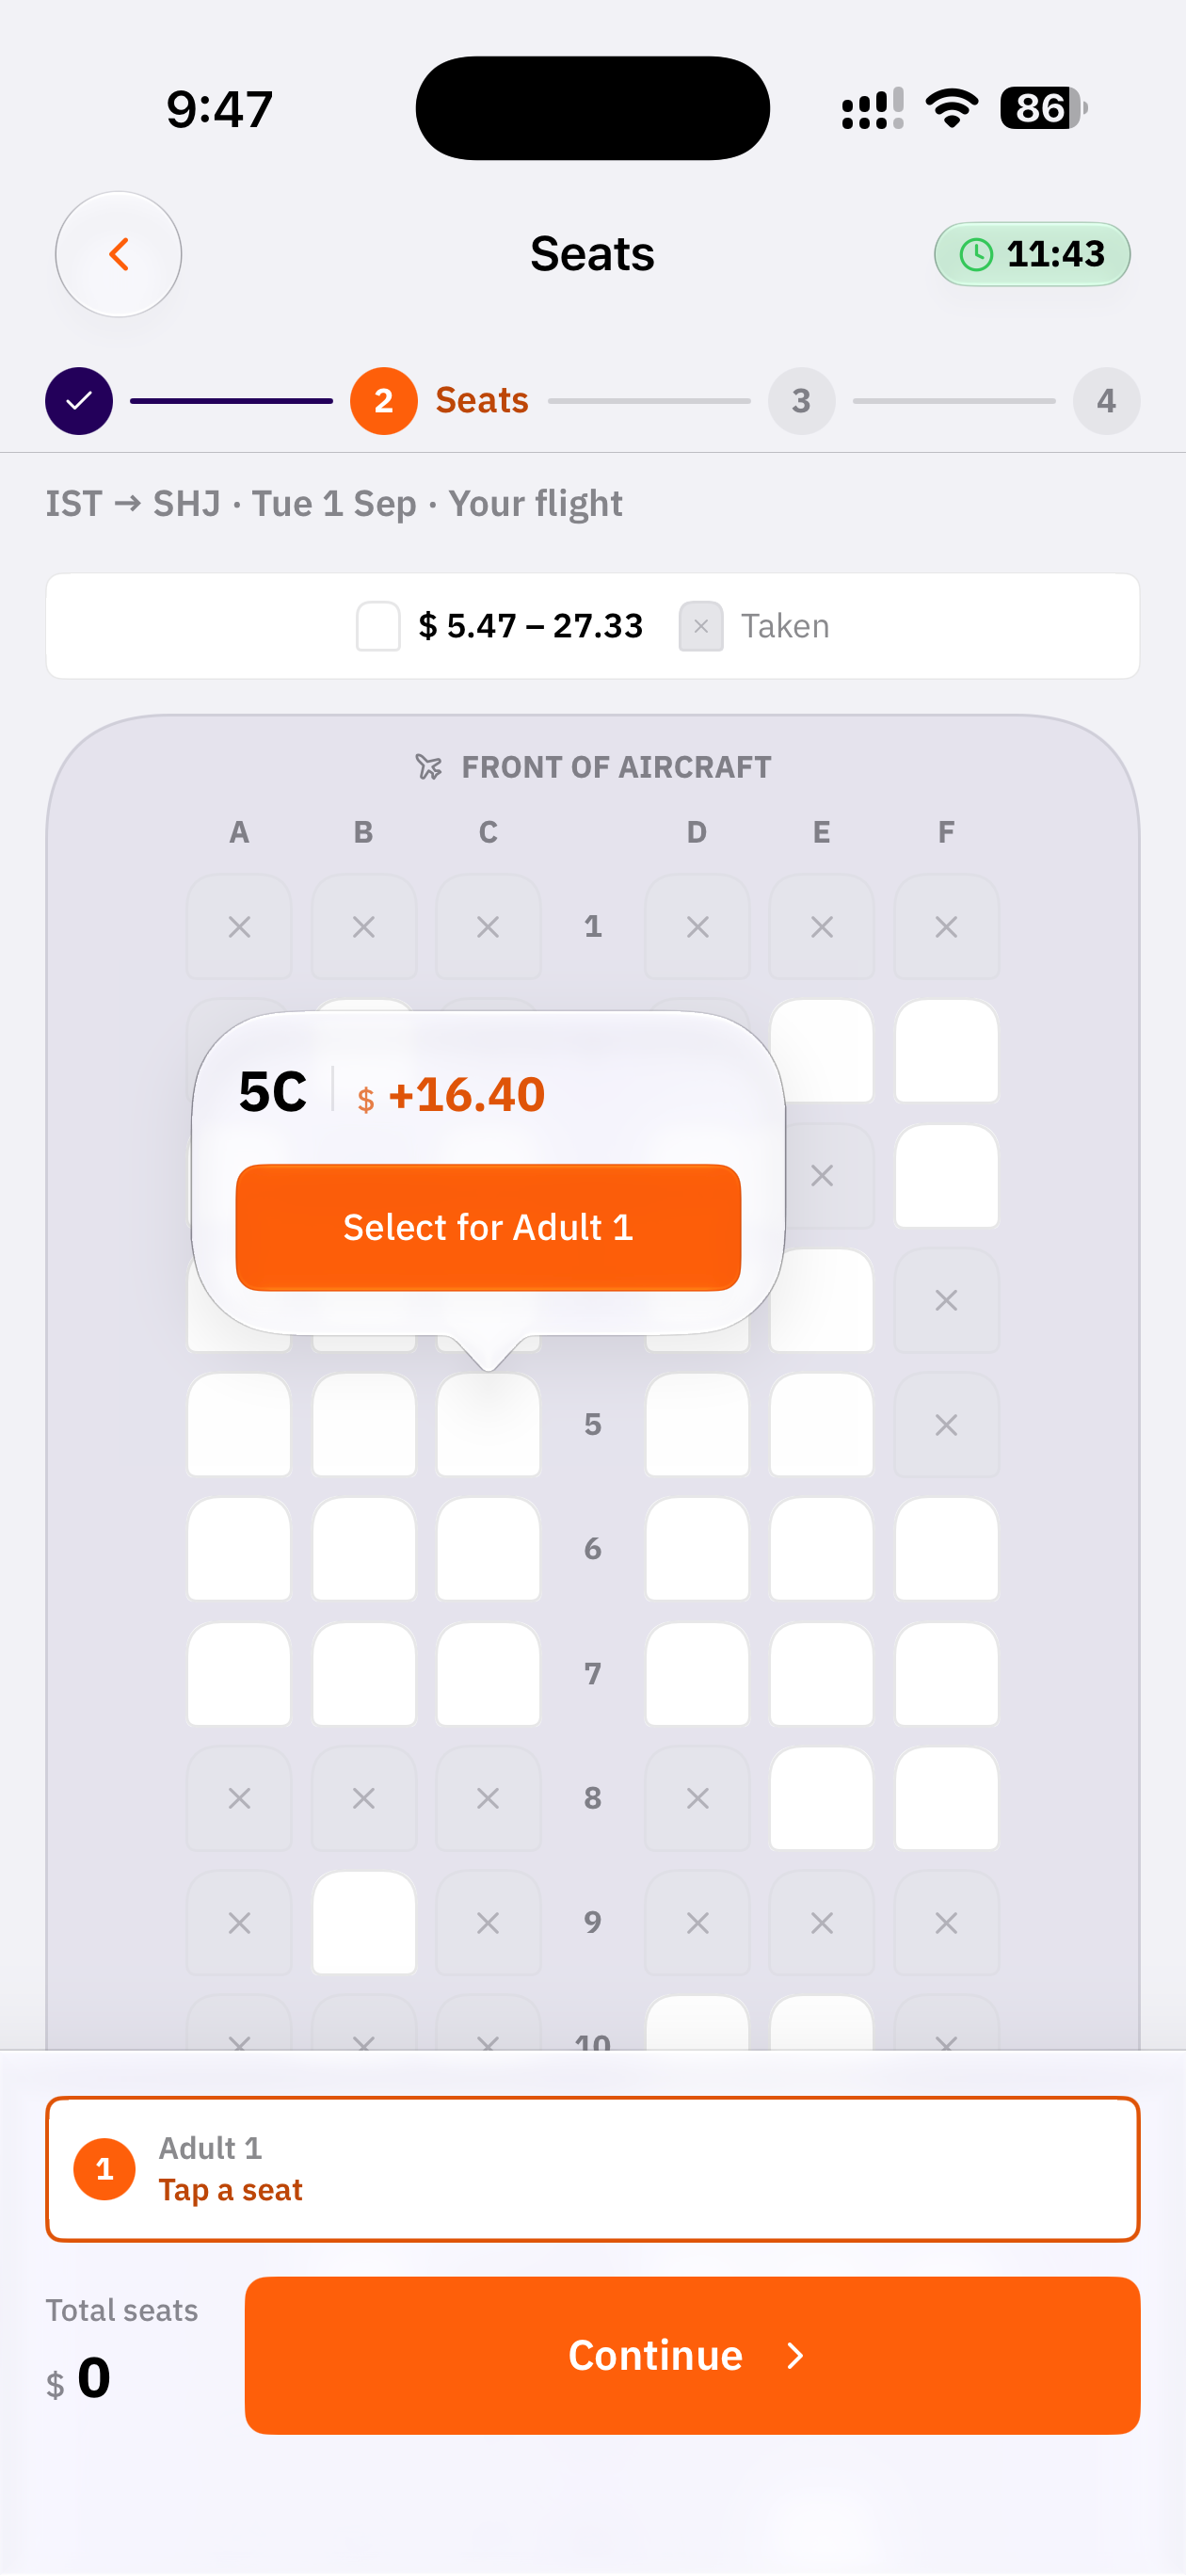Select available seat 6A
The height and width of the screenshot is (2576, 1186).
click(x=239, y=1549)
